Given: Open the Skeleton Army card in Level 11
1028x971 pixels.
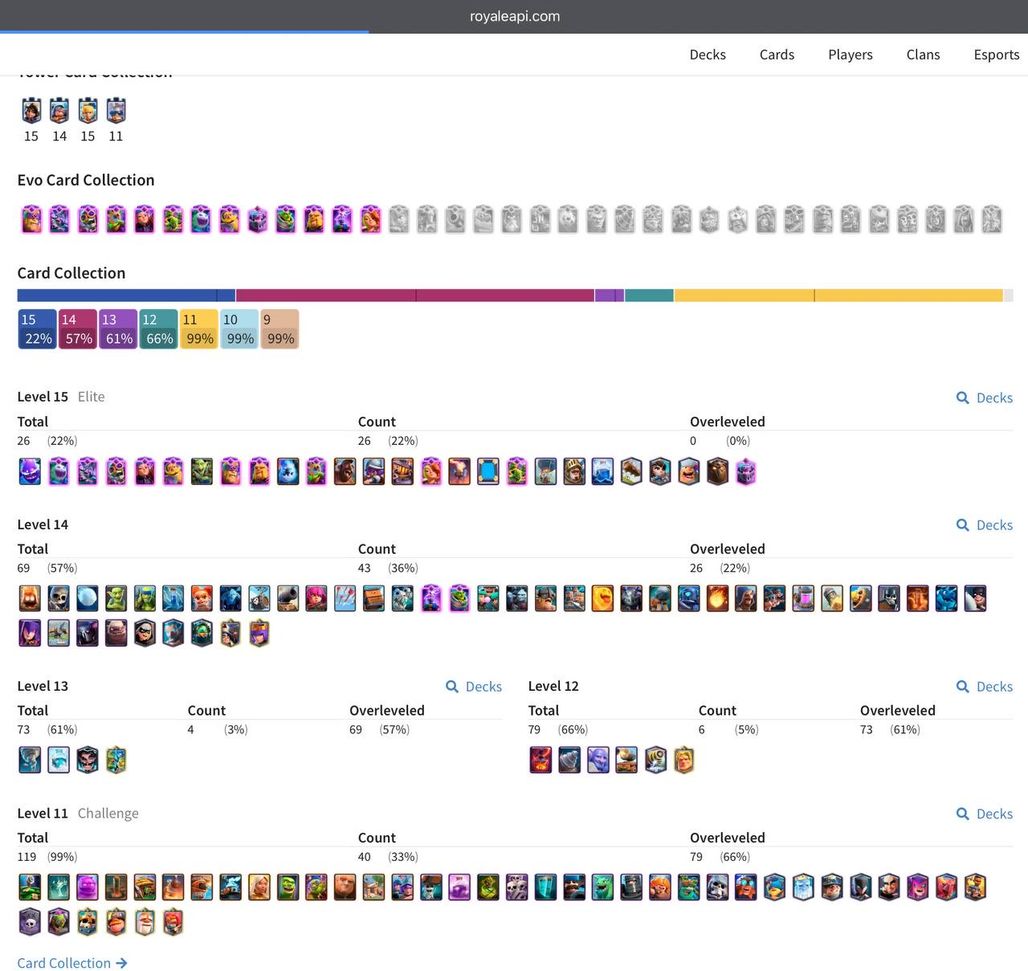Looking at the screenshot, I should pos(517,887).
